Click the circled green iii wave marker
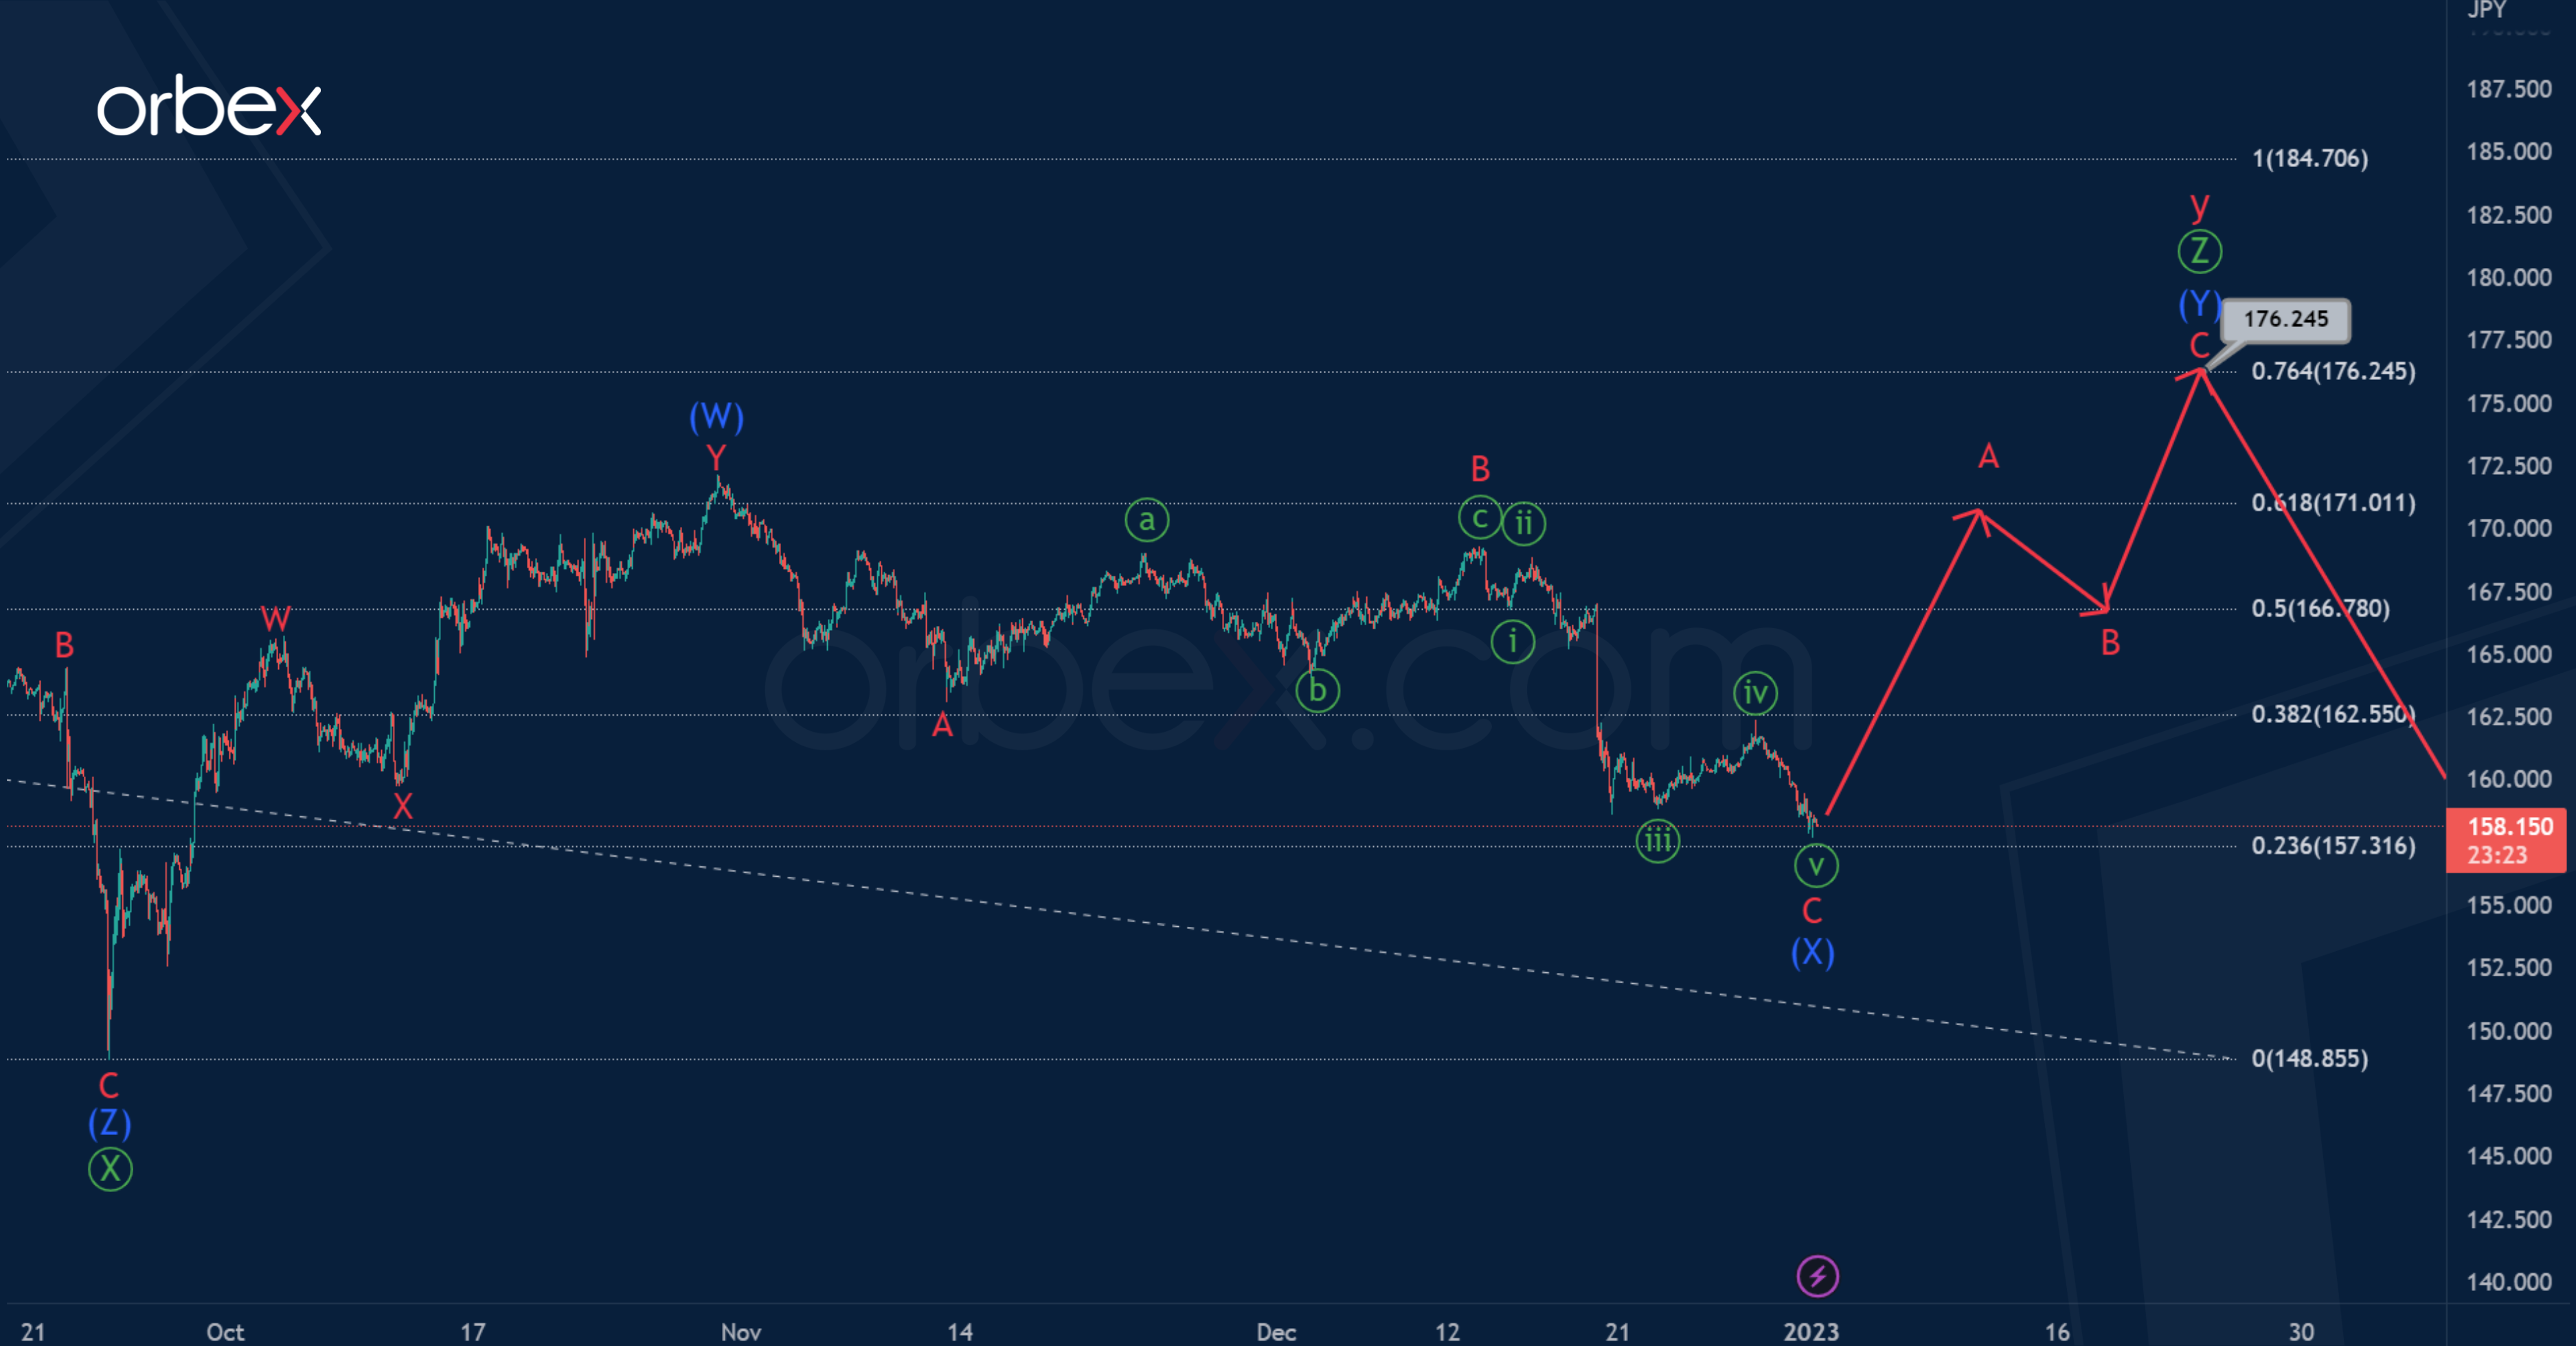Viewport: 2576px width, 1346px height. click(1658, 840)
